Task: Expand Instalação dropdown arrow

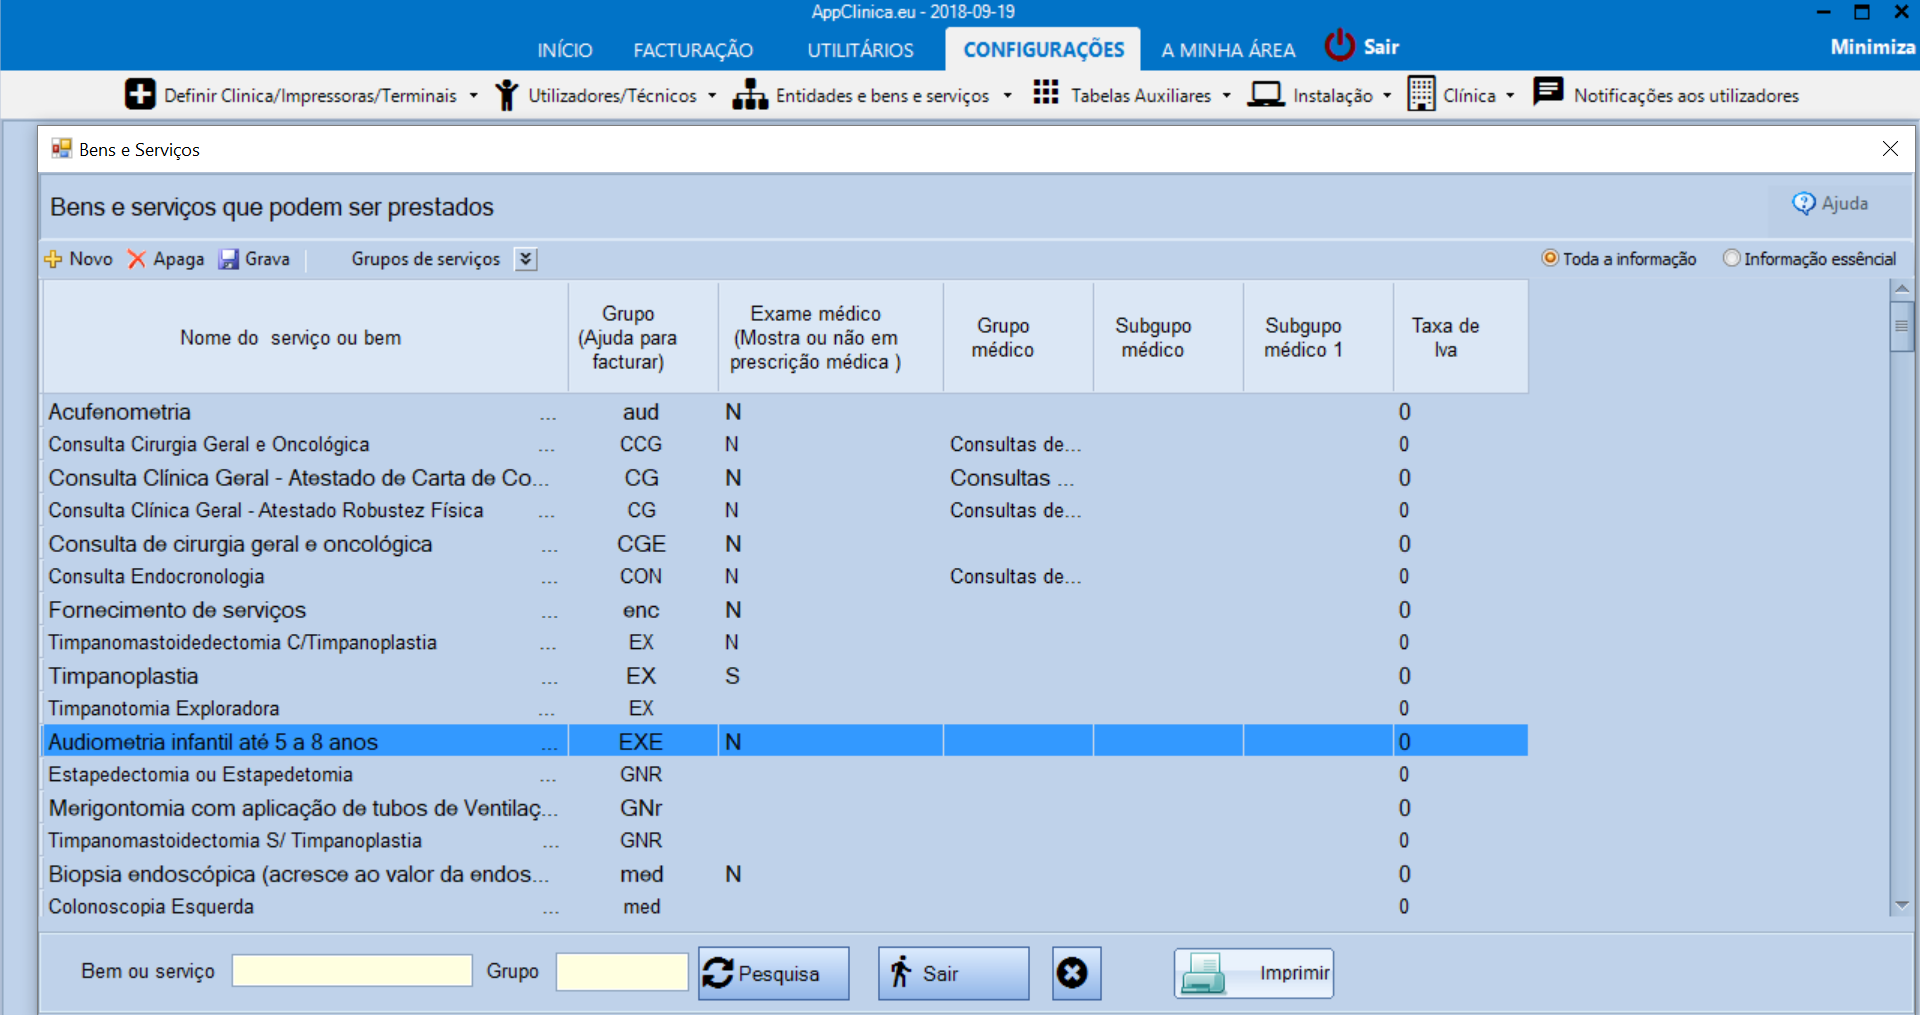Action: [x=1387, y=96]
